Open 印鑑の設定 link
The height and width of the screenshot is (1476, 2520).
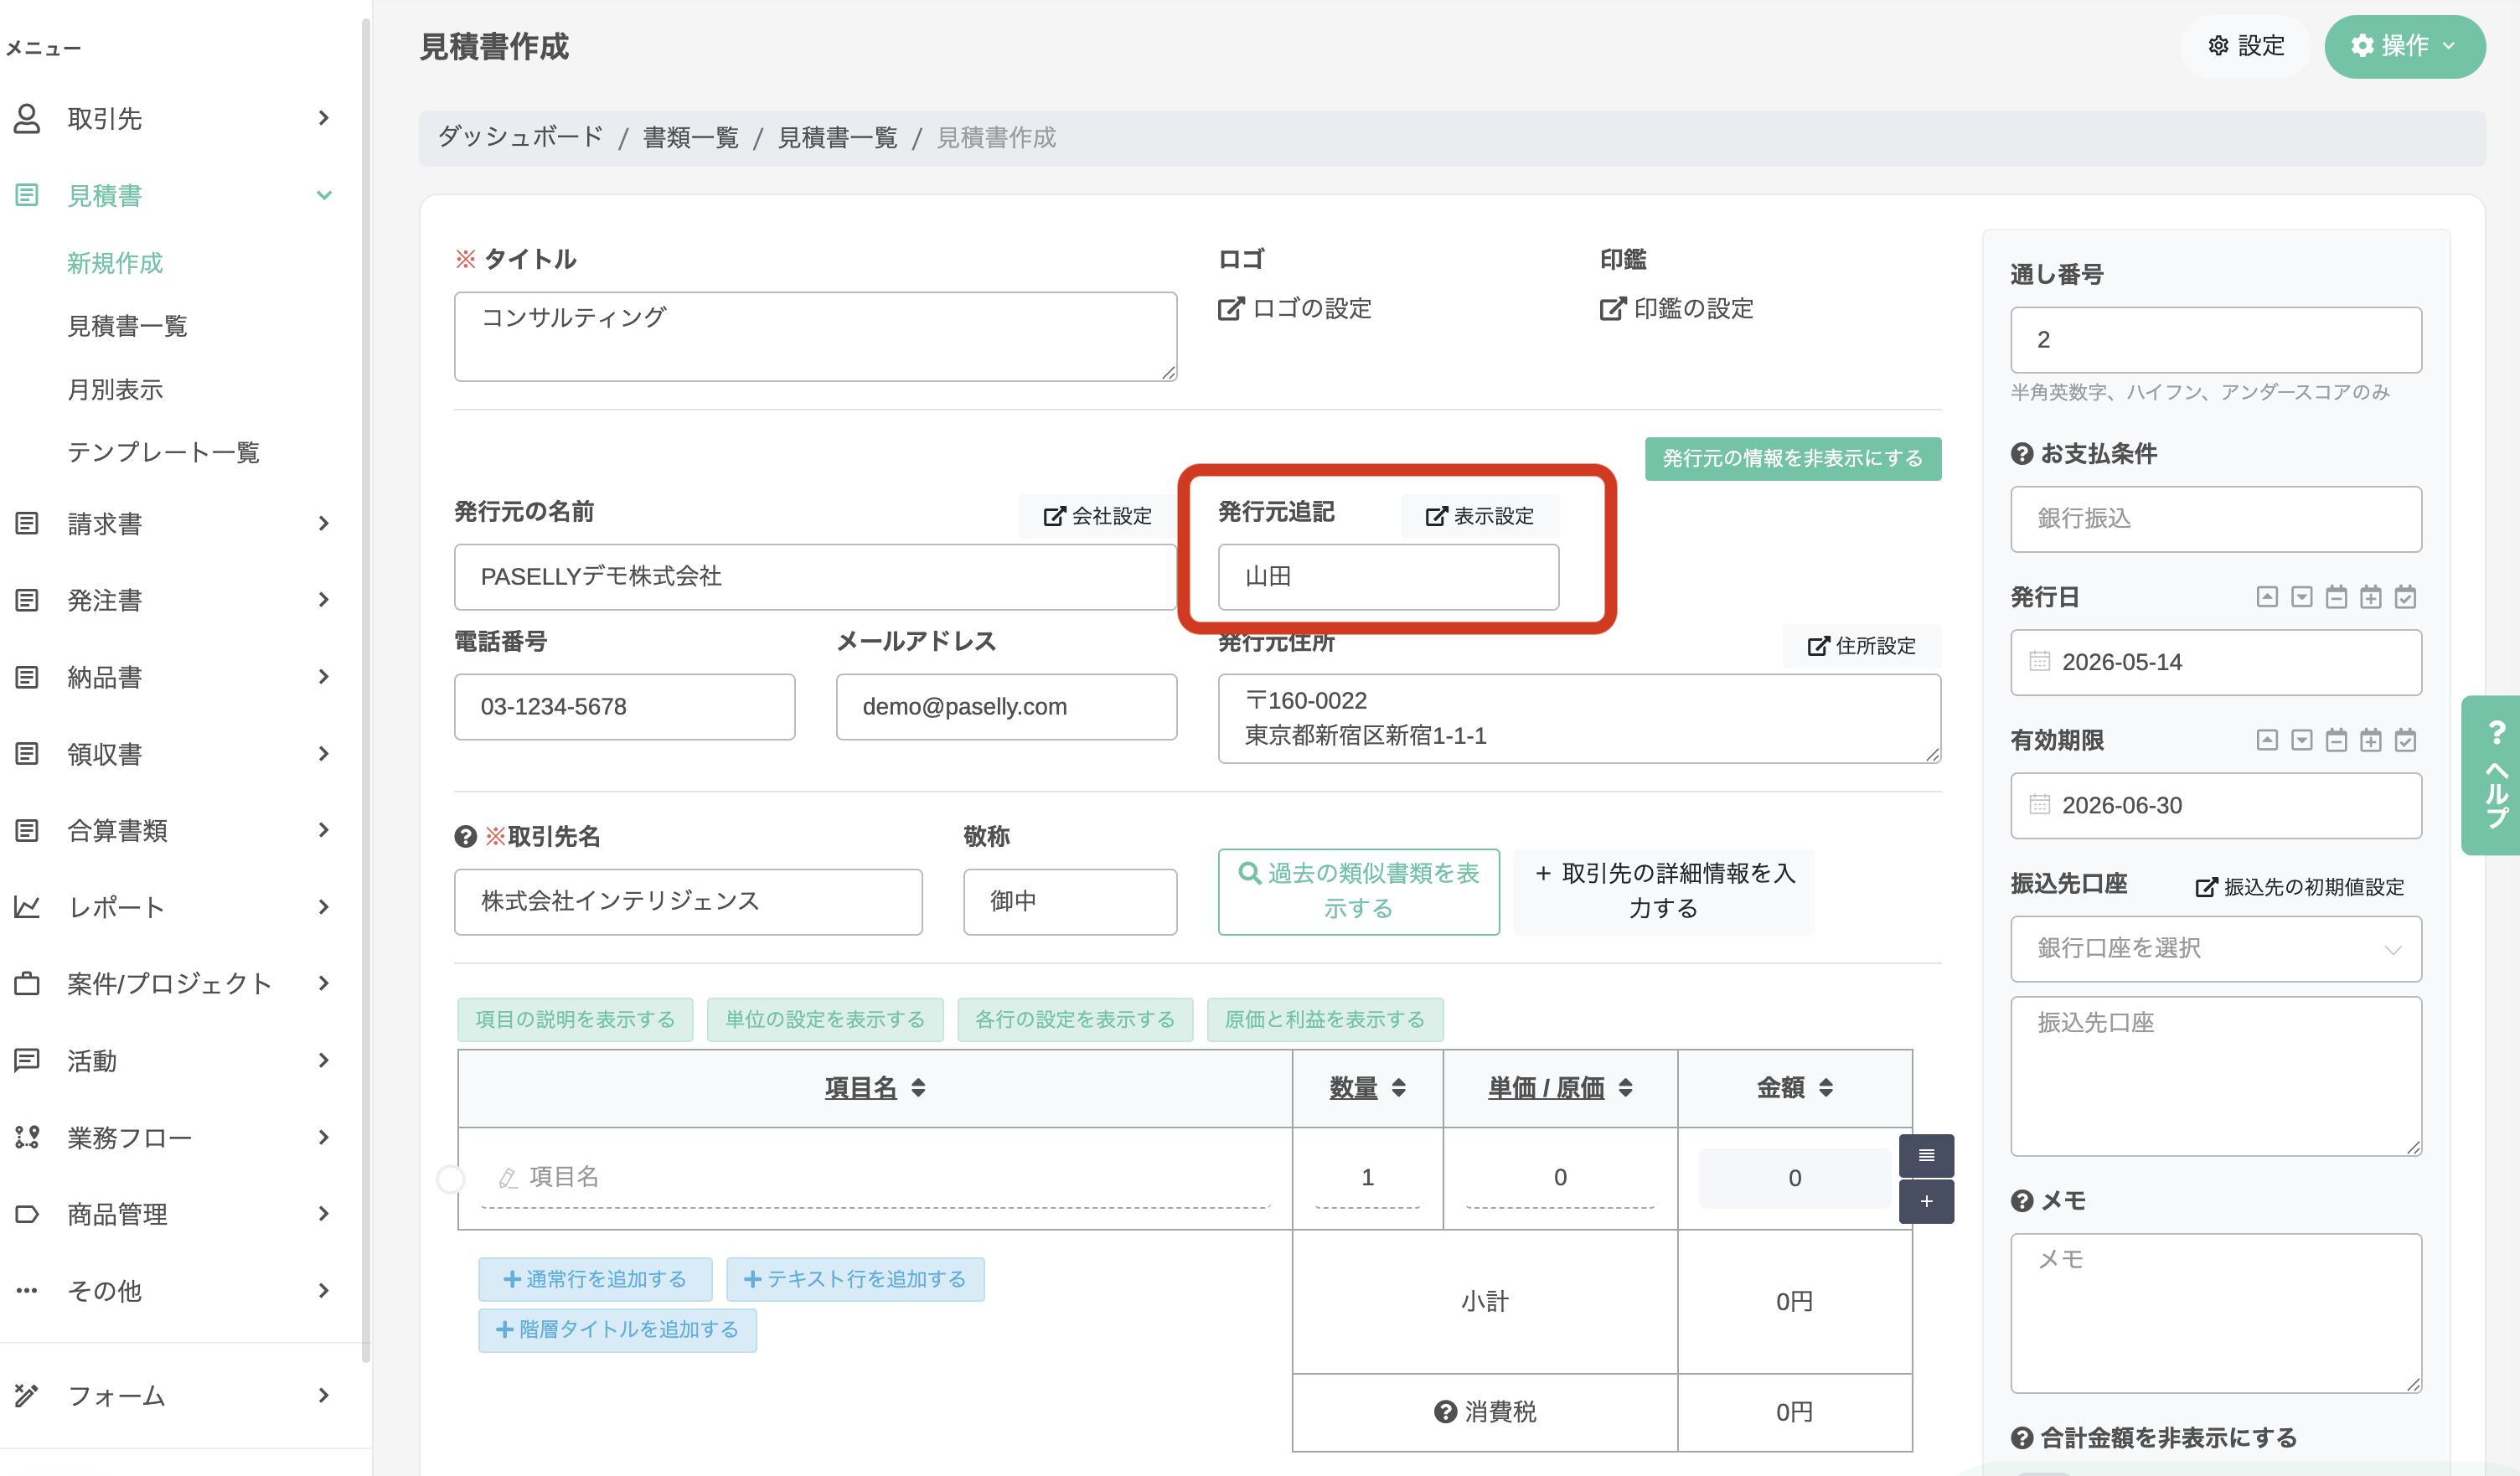(1676, 308)
